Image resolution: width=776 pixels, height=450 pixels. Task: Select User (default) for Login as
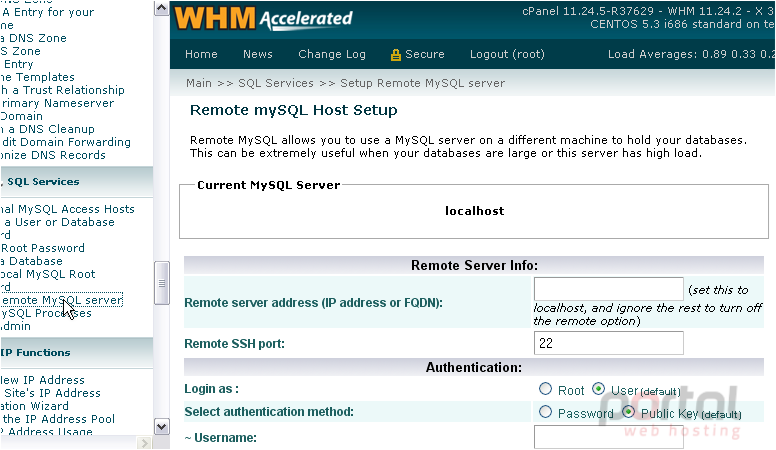598,389
